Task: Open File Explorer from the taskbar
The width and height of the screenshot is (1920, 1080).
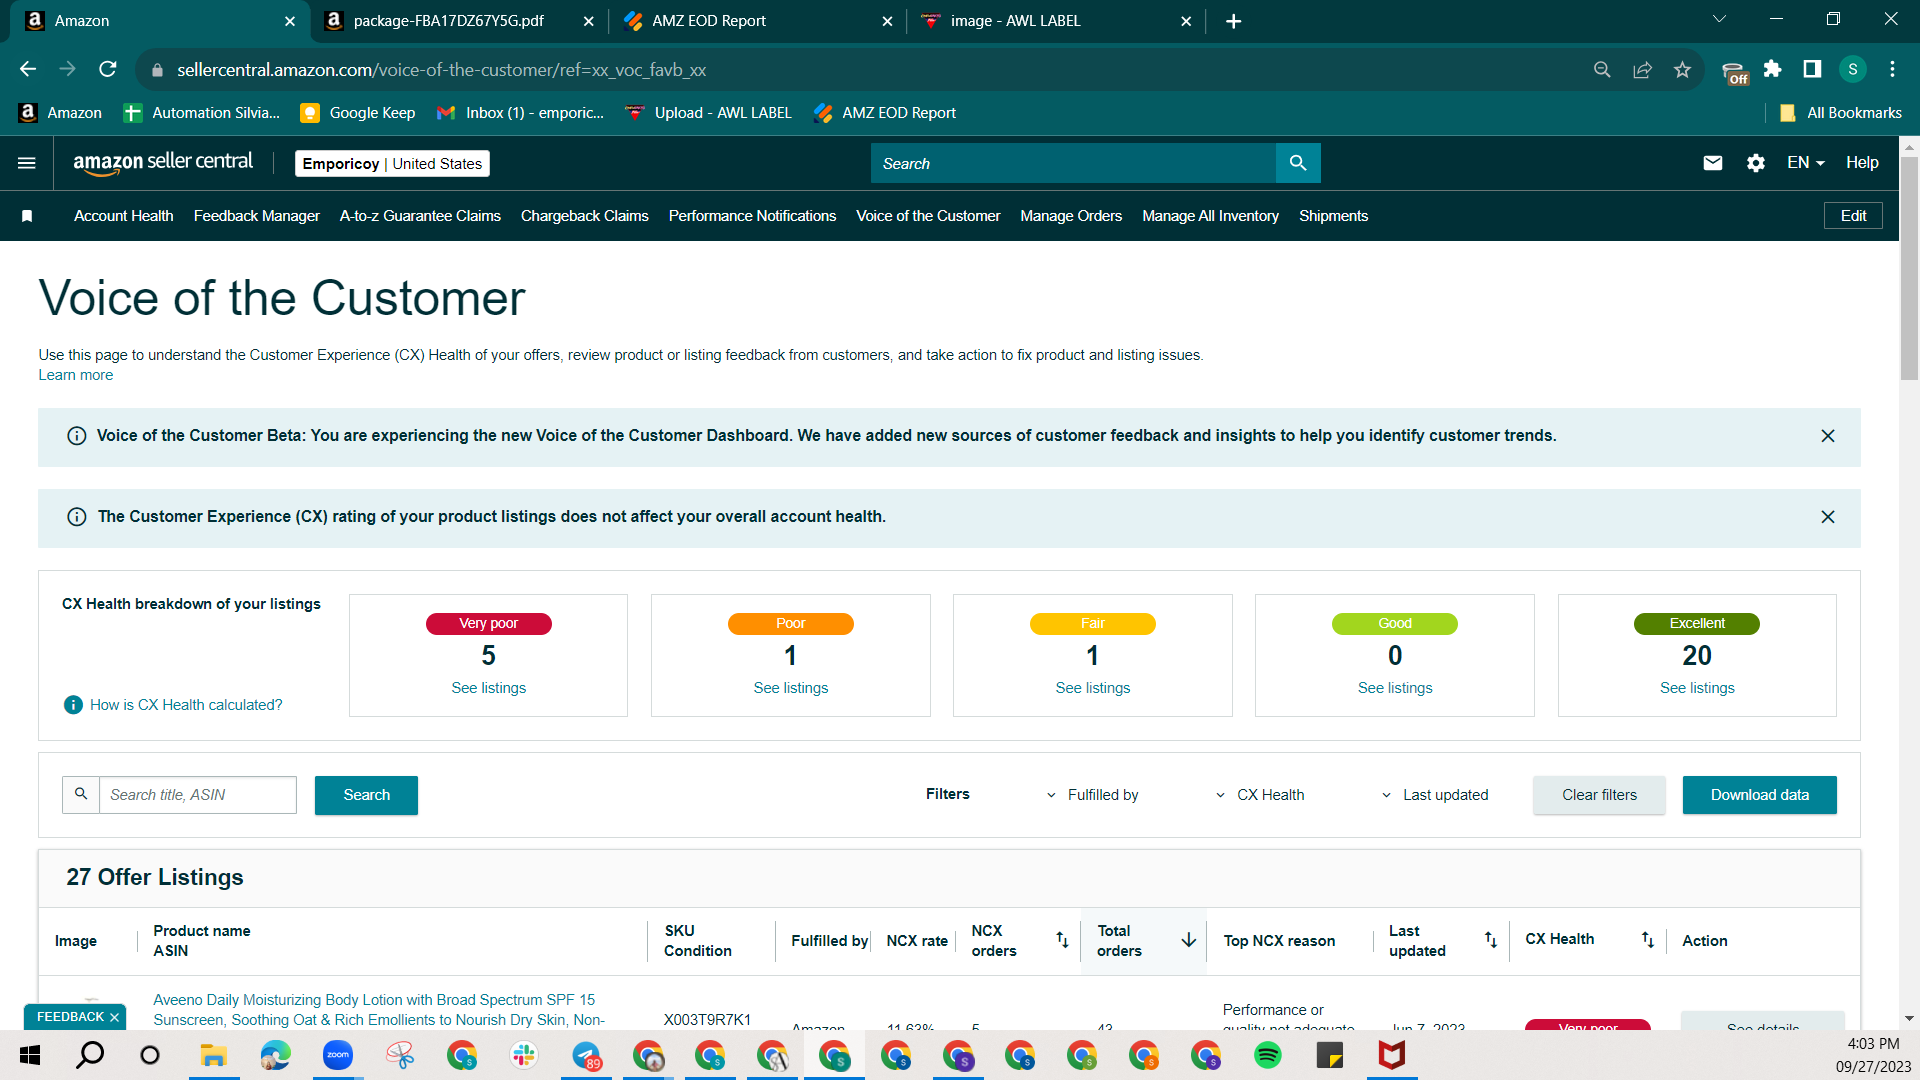Action: [214, 1055]
